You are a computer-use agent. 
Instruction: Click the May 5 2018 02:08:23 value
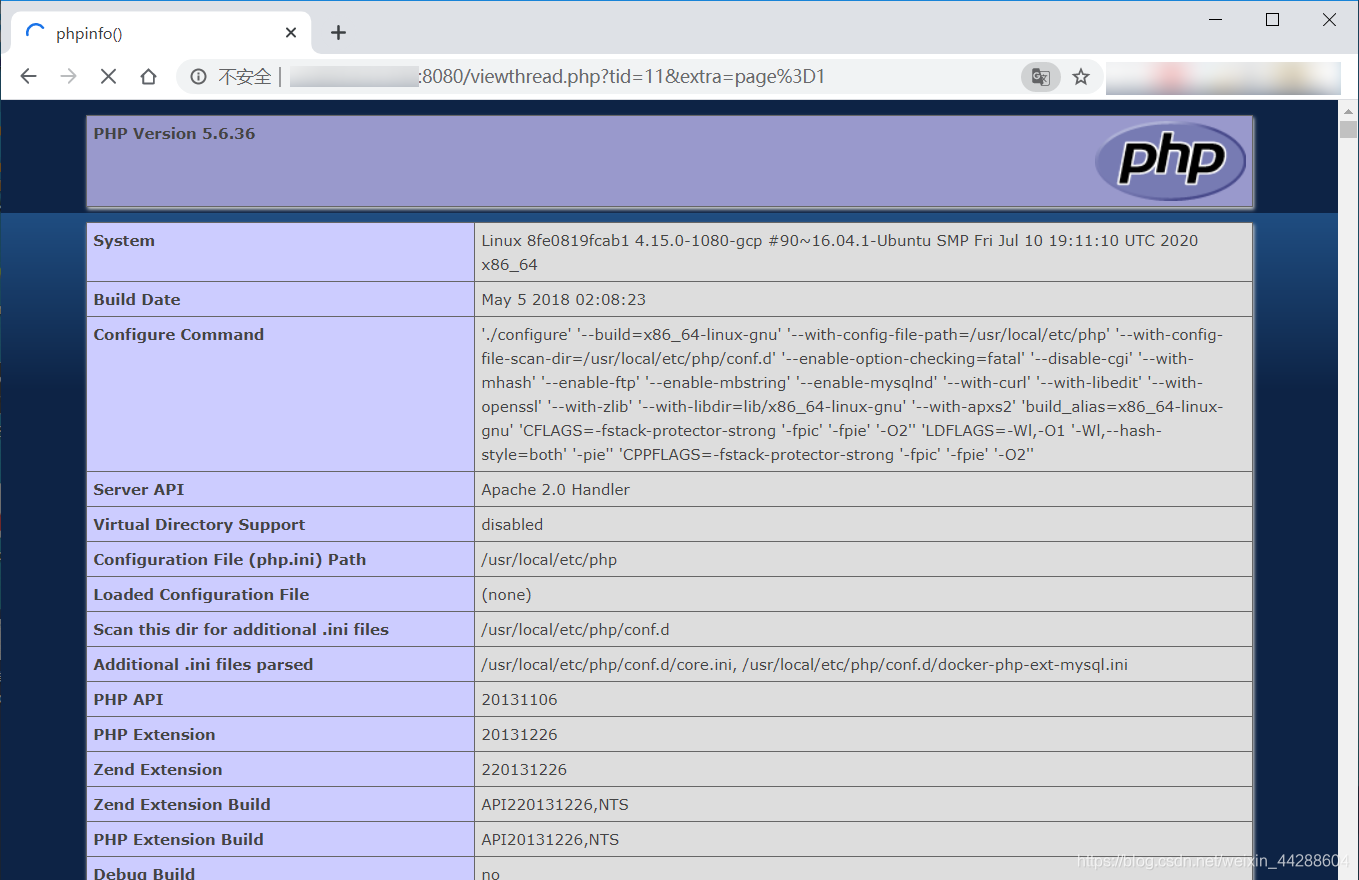click(x=563, y=300)
